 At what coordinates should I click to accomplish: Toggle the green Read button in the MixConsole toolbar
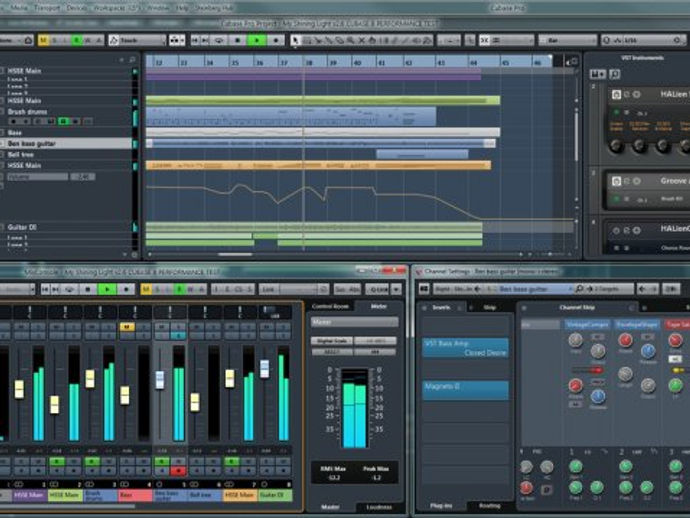(x=180, y=289)
